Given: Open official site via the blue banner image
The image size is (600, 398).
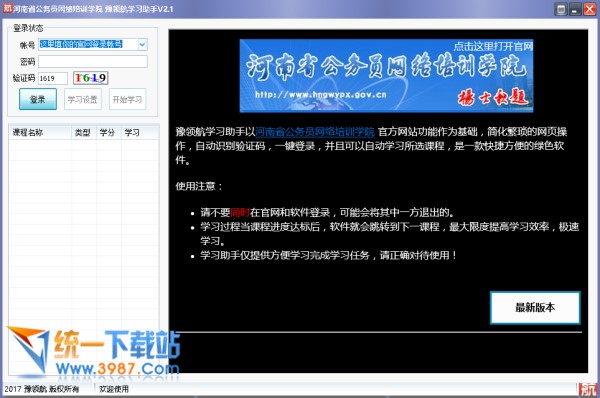Looking at the screenshot, I should pyautogui.click(x=386, y=76).
